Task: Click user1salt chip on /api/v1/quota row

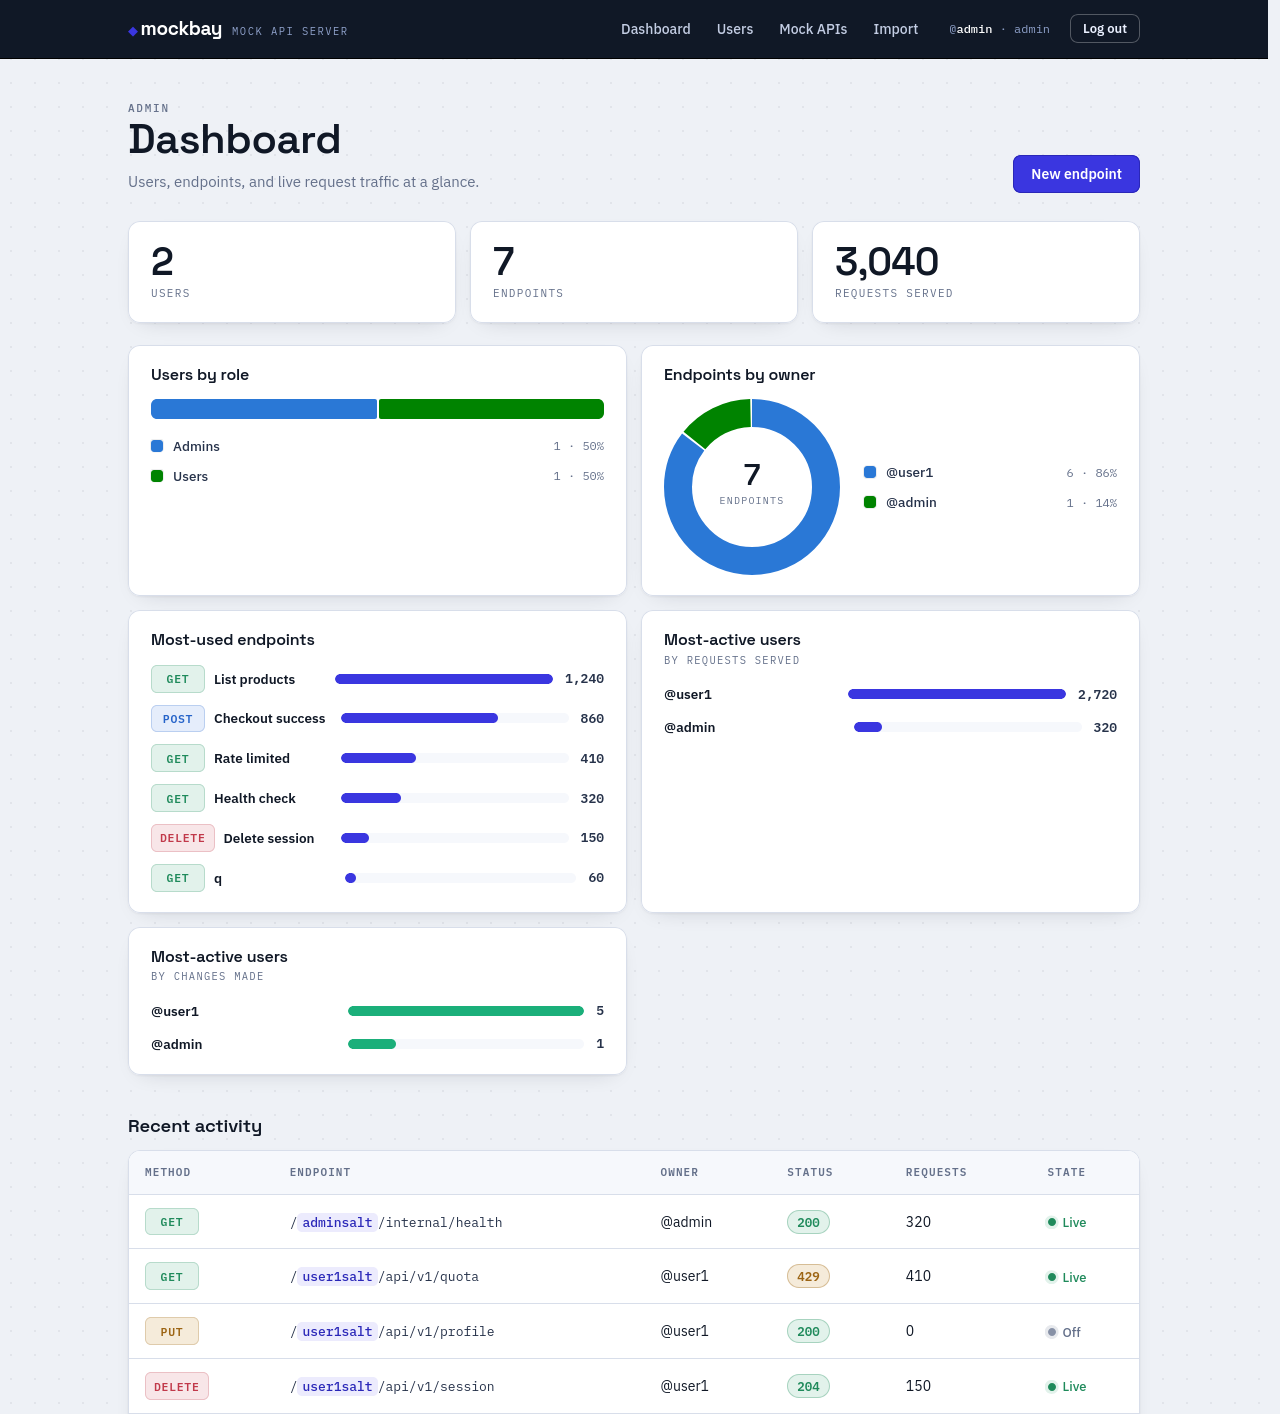Action: (x=337, y=1277)
